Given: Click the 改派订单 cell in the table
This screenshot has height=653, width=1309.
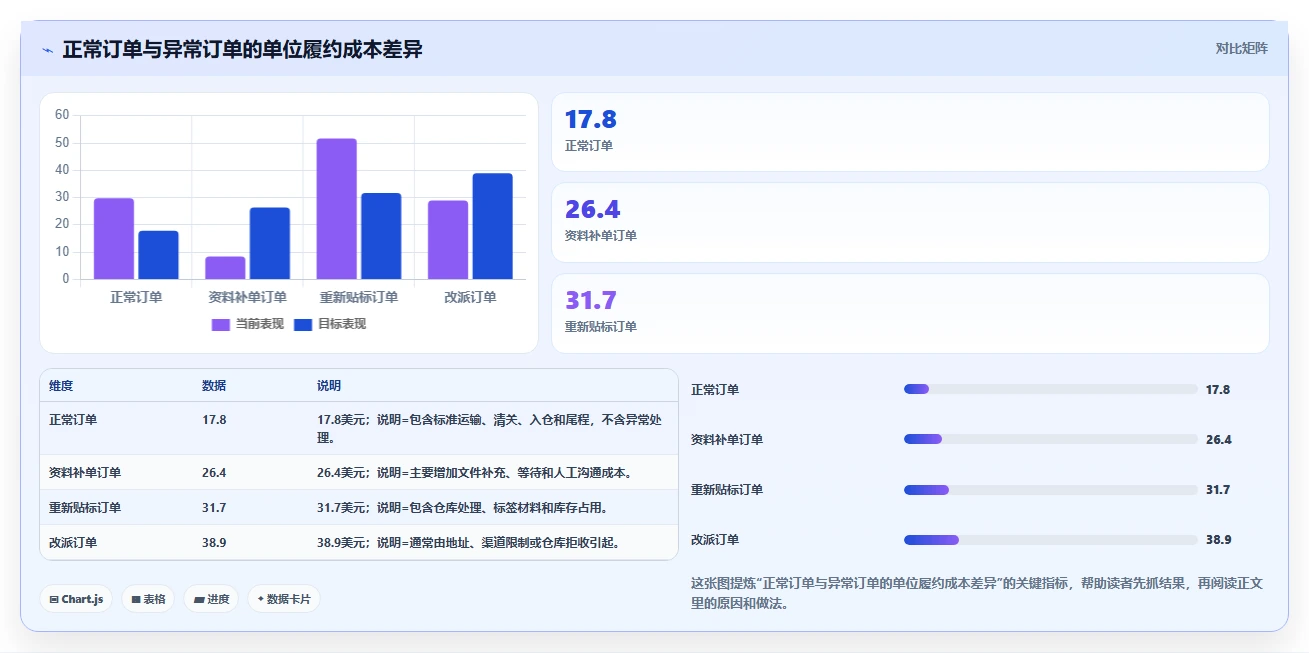Looking at the screenshot, I should coord(73,542).
